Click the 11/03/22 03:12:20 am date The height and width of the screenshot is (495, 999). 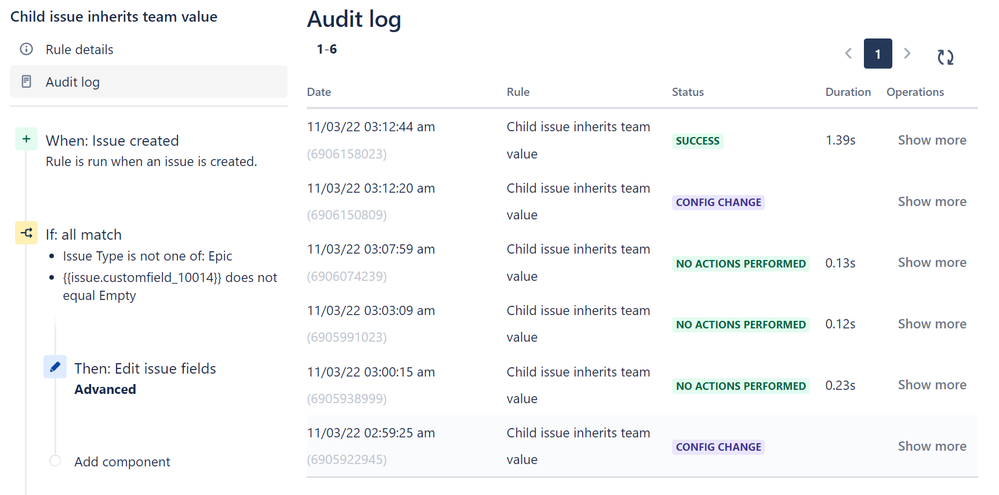(371, 188)
